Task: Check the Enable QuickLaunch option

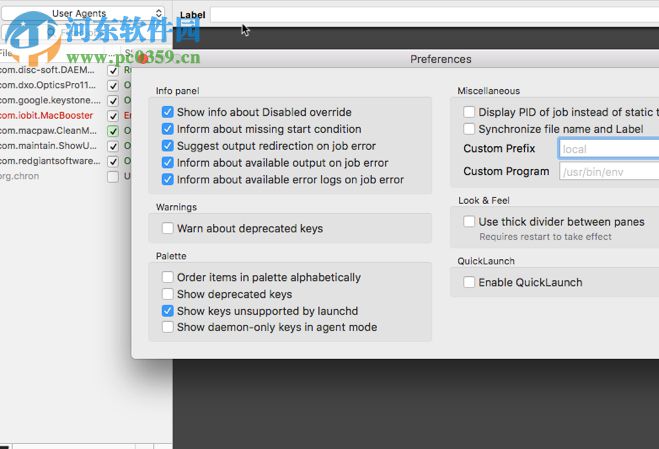Action: point(469,282)
